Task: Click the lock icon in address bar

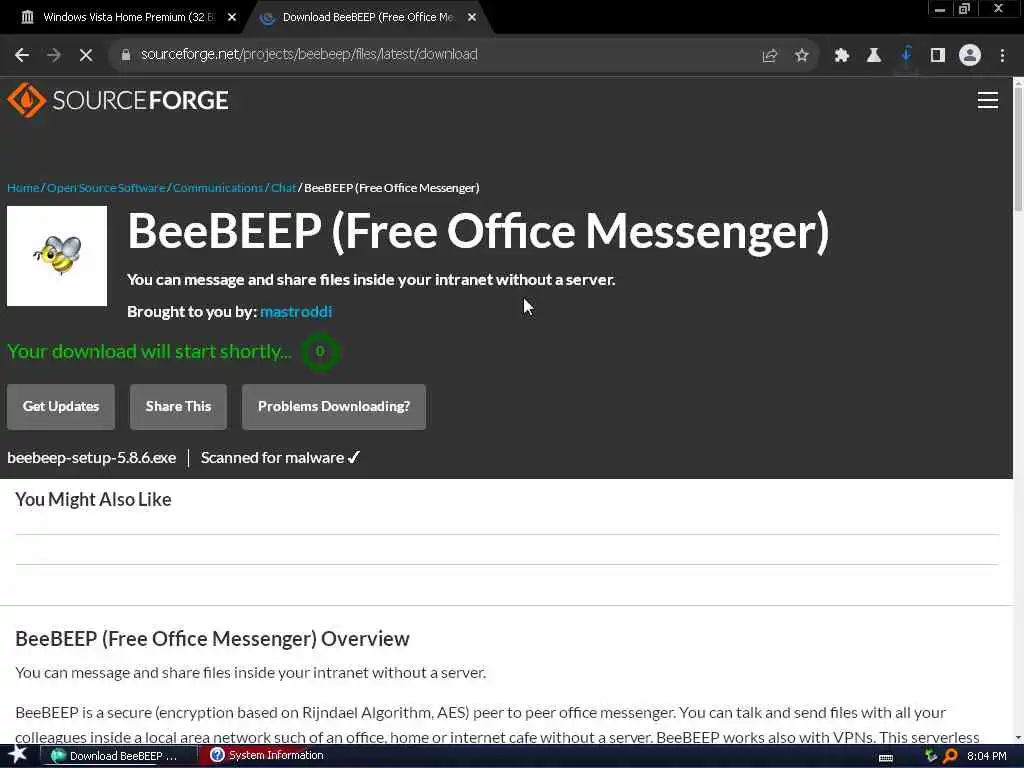Action: click(x=126, y=55)
